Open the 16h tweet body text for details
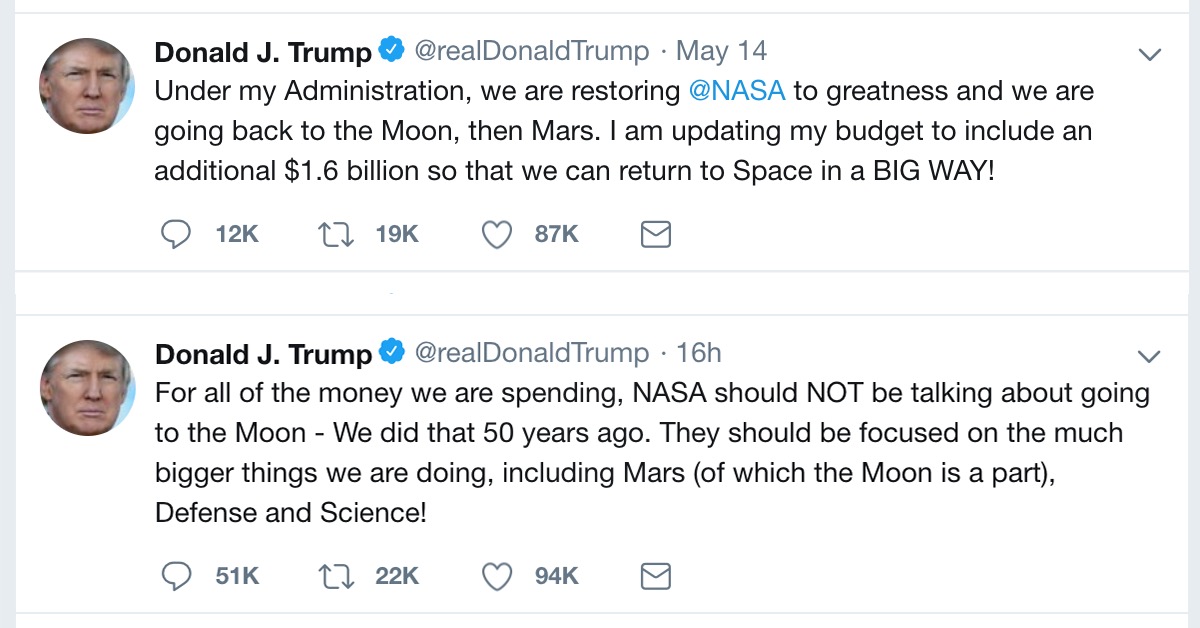 pyautogui.click(x=652, y=453)
